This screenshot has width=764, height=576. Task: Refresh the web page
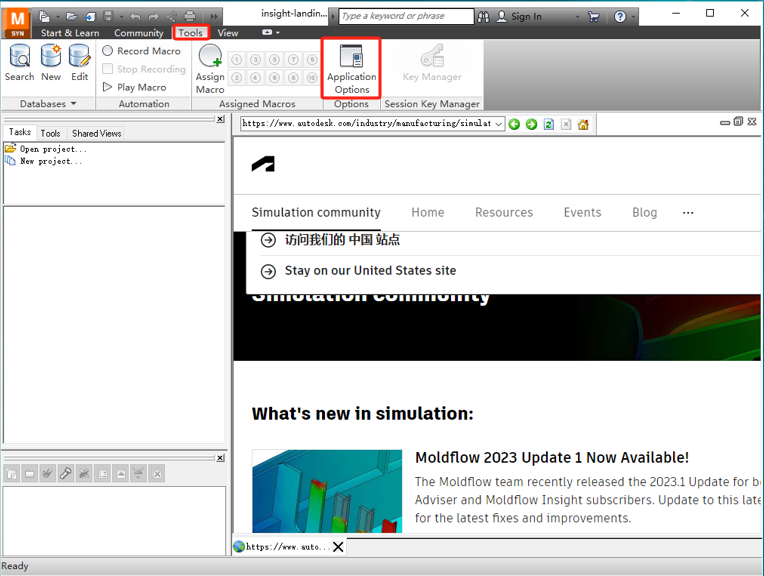[549, 124]
